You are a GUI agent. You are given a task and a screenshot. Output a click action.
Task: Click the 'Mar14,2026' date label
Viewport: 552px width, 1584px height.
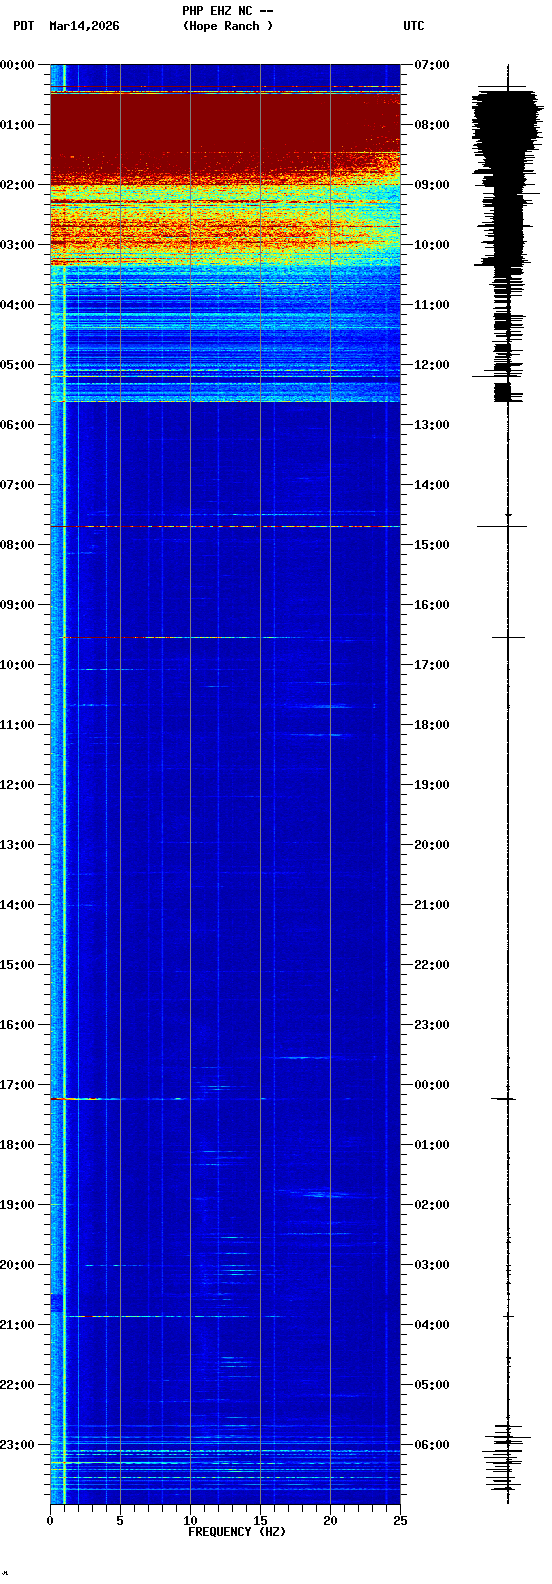84,26
